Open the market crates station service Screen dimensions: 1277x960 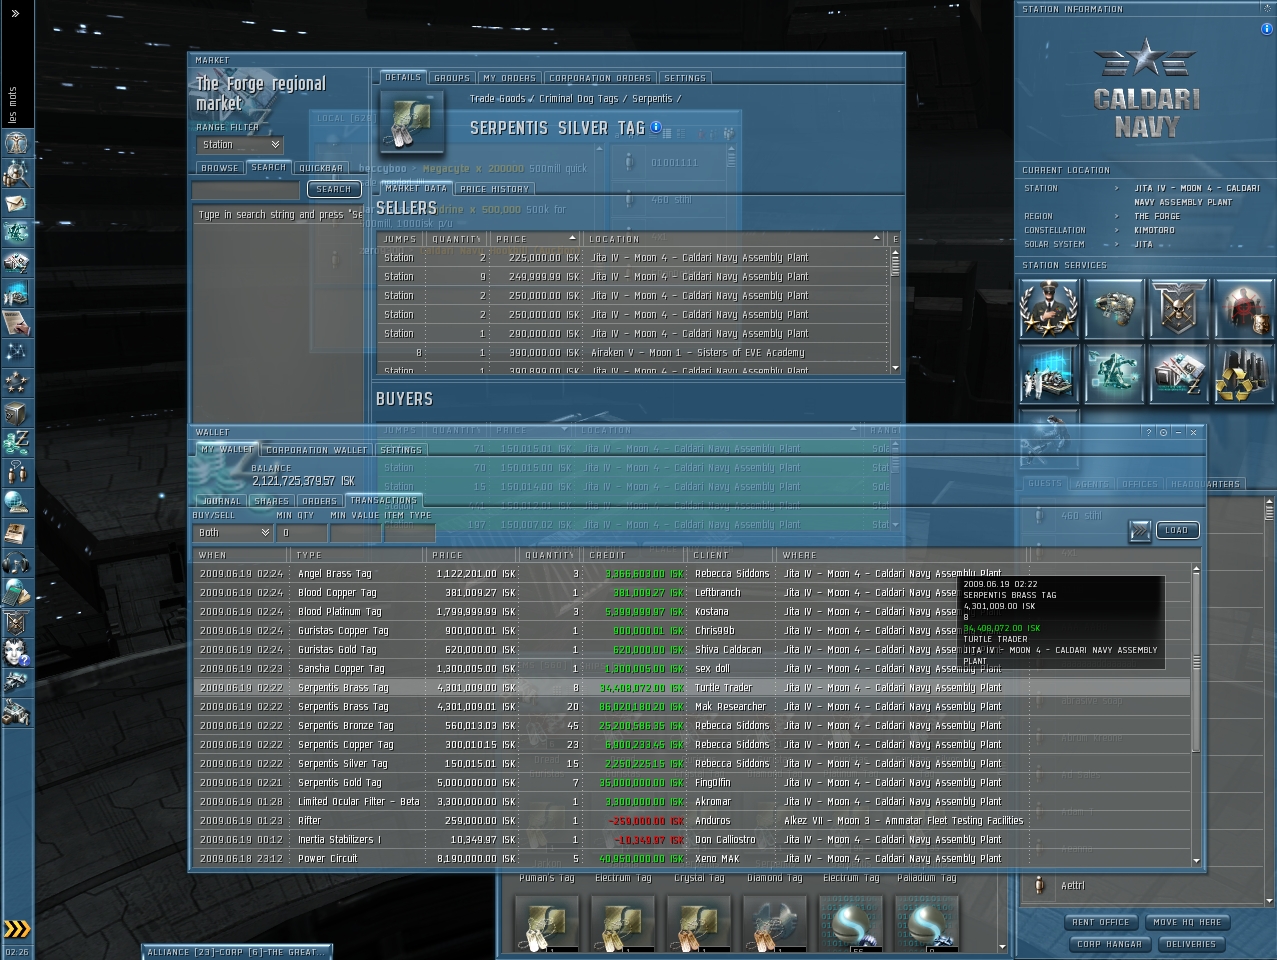point(1179,374)
